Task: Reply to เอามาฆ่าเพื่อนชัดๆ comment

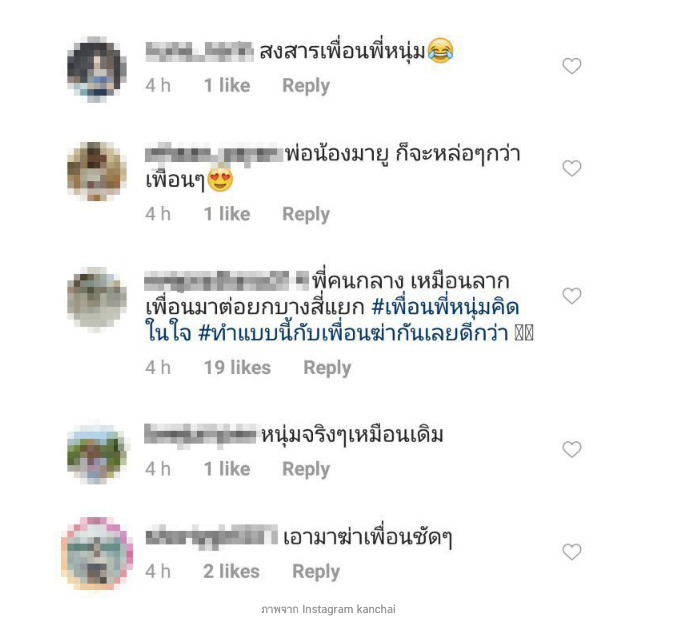Action: point(316,572)
